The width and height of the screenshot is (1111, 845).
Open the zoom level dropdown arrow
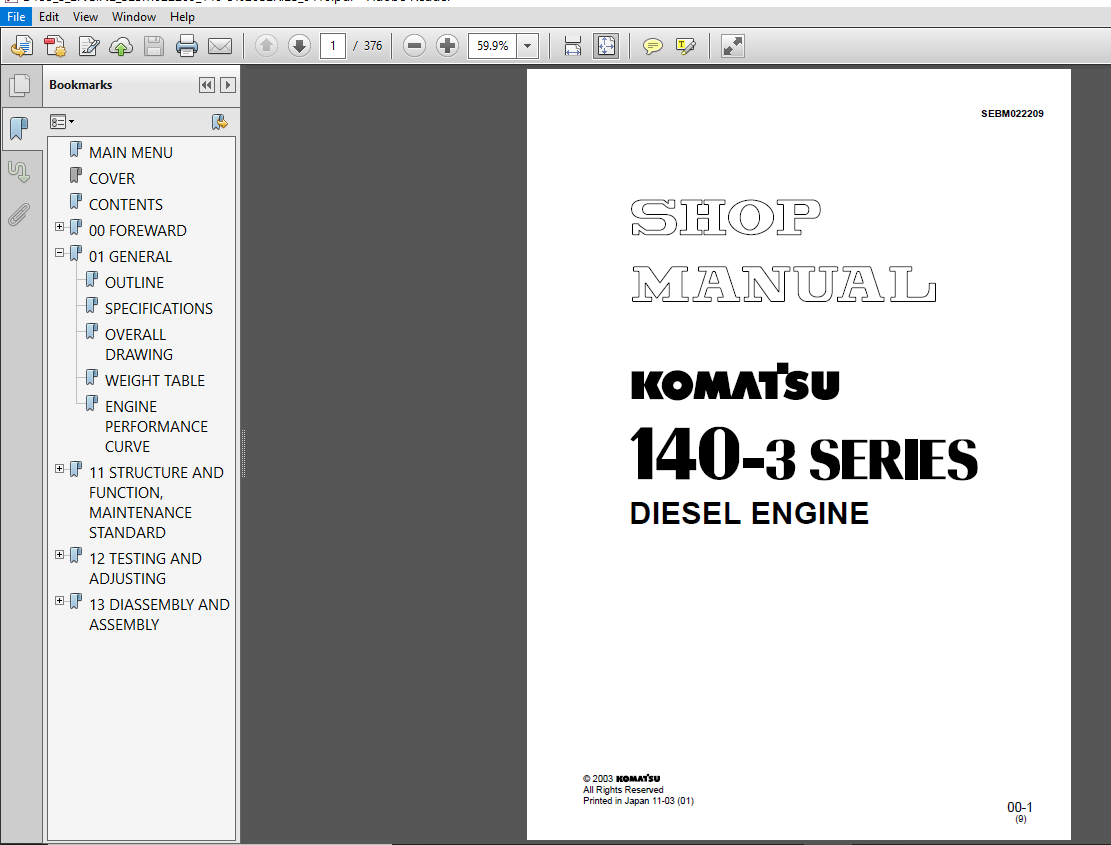527,46
